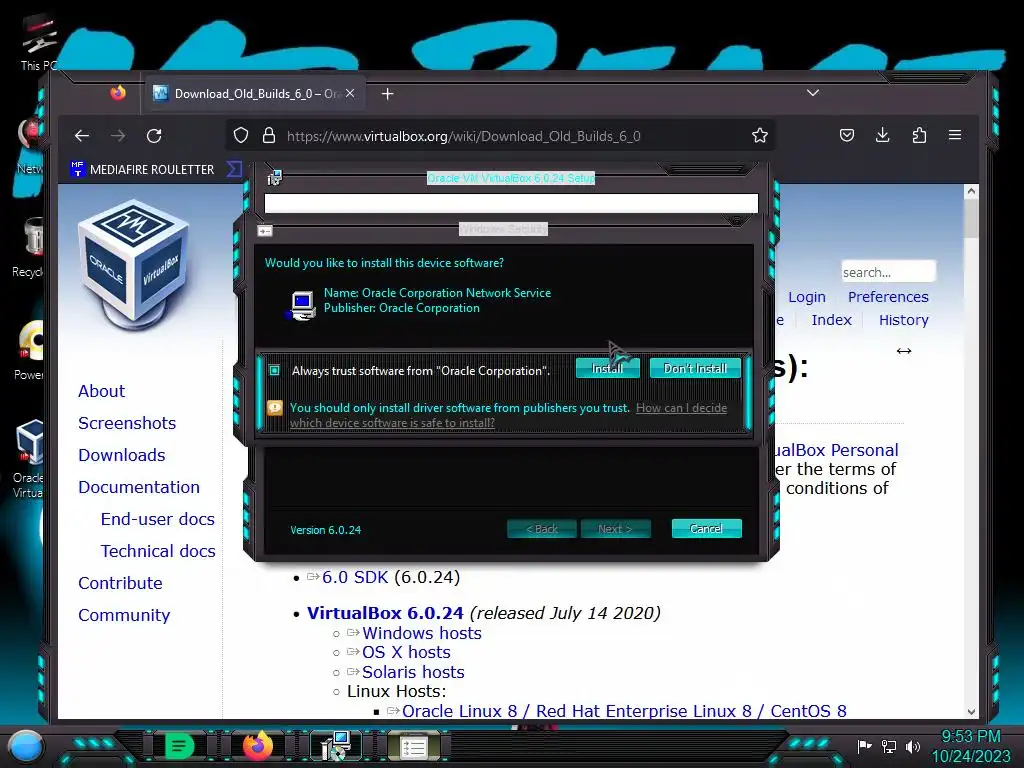Reload the VirtualBox page
Image resolution: width=1024 pixels, height=768 pixels.
tap(154, 136)
